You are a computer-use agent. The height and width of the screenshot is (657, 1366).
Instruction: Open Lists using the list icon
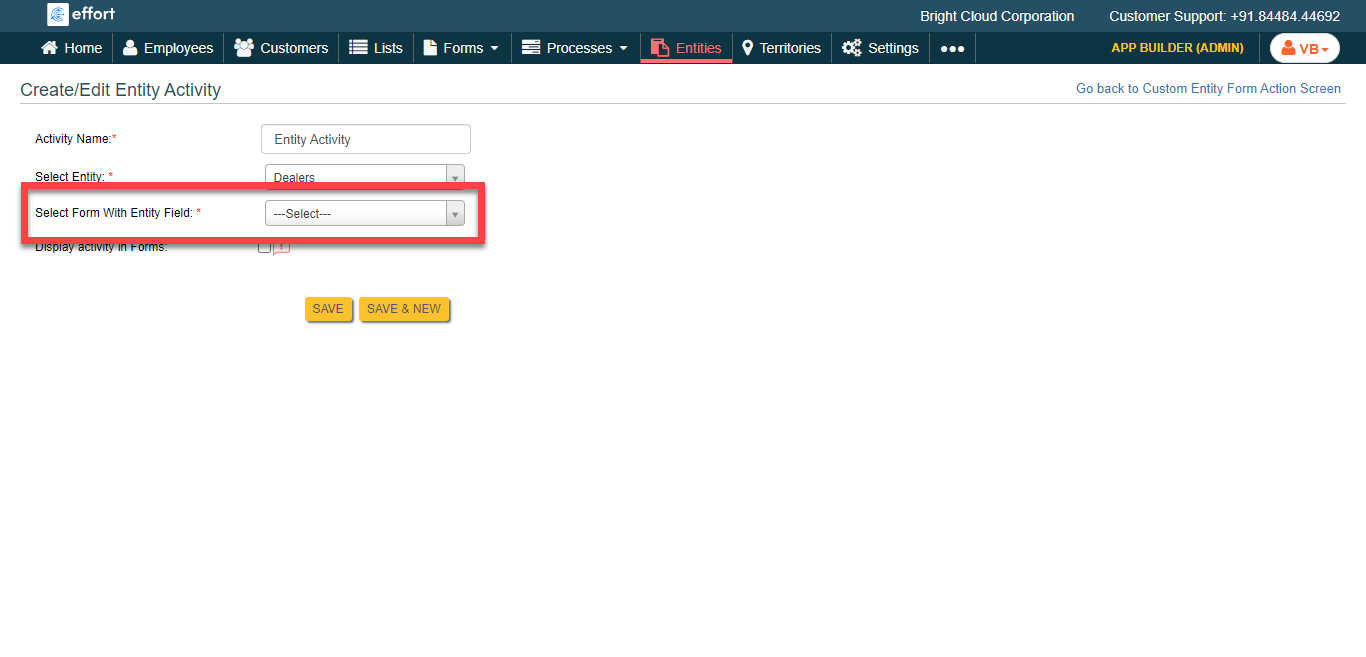[x=358, y=48]
